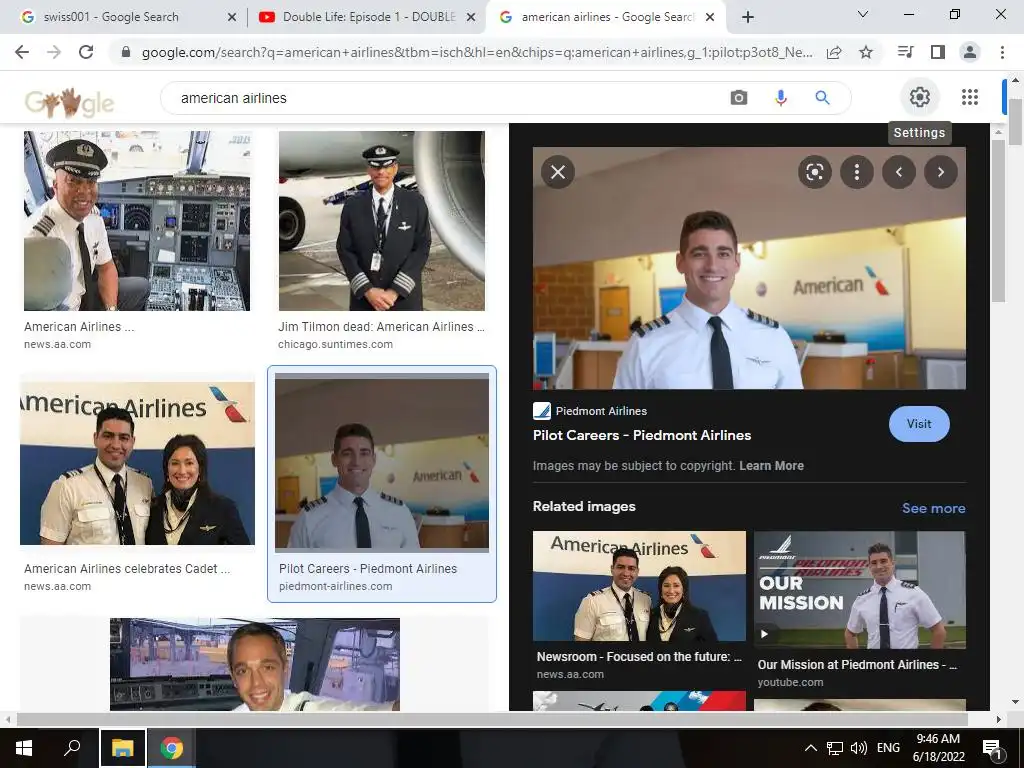The height and width of the screenshot is (768, 1024).
Task: Click youtube.com source under related image
Action: pos(790,682)
